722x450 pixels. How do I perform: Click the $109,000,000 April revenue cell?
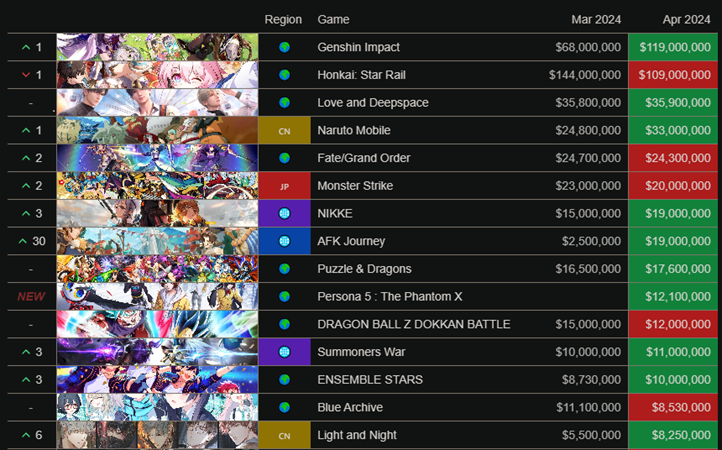pos(673,75)
